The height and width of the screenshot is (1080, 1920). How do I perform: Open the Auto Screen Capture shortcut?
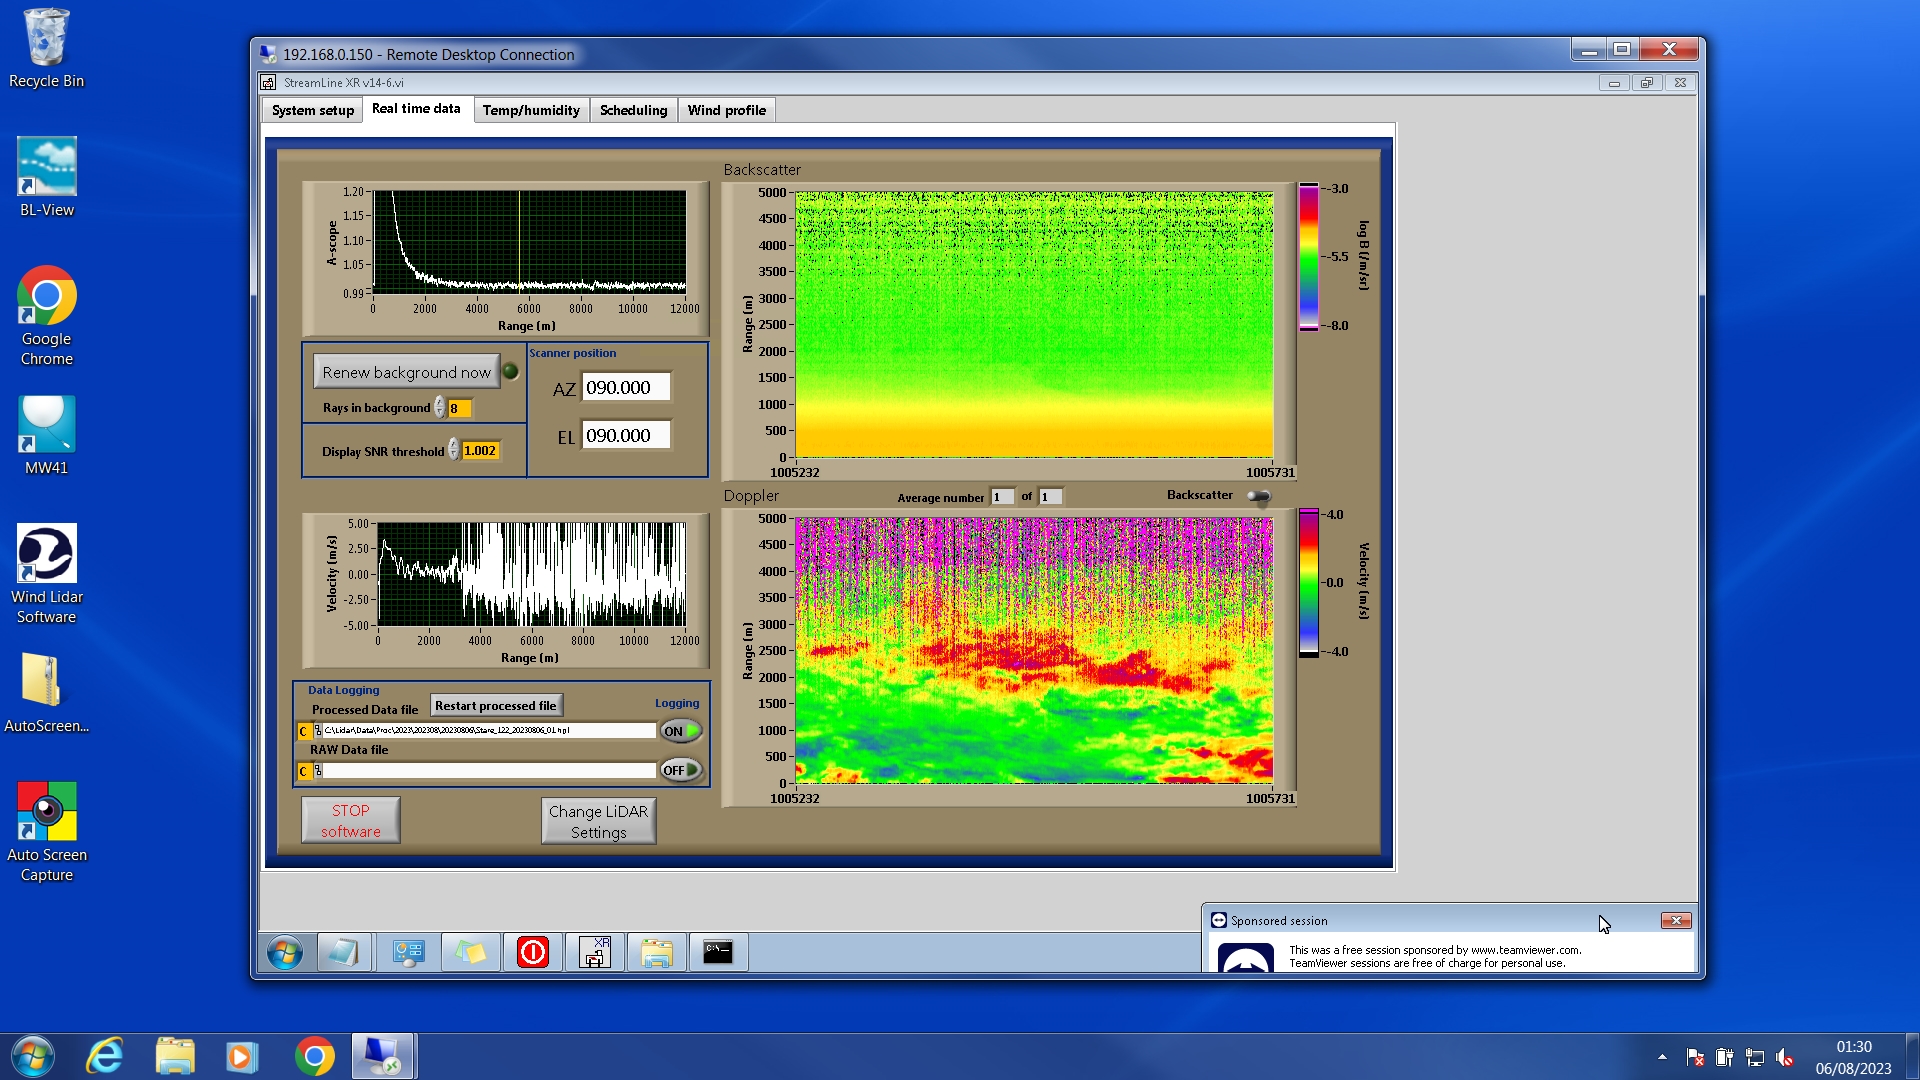46,812
